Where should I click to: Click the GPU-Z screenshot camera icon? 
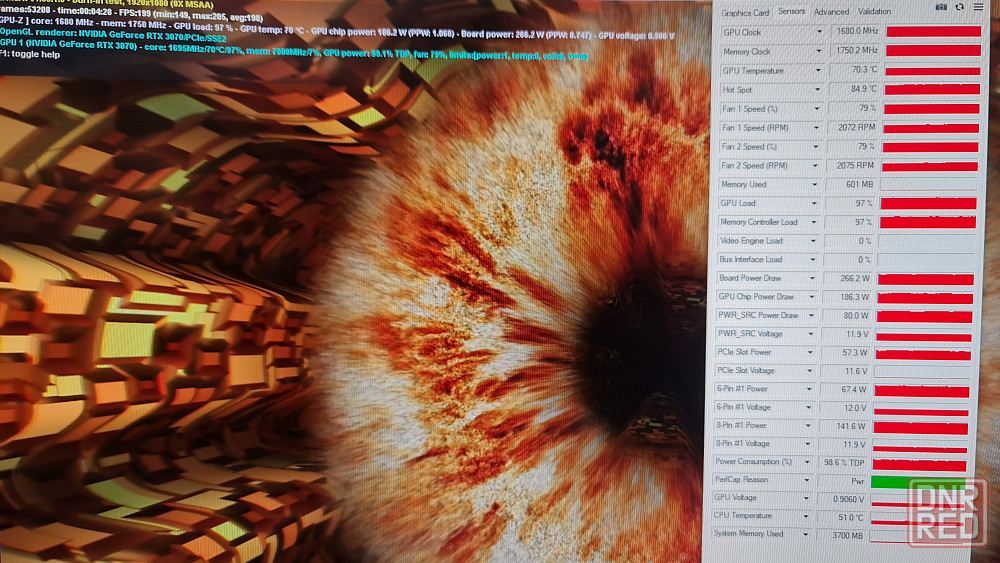pos(941,7)
